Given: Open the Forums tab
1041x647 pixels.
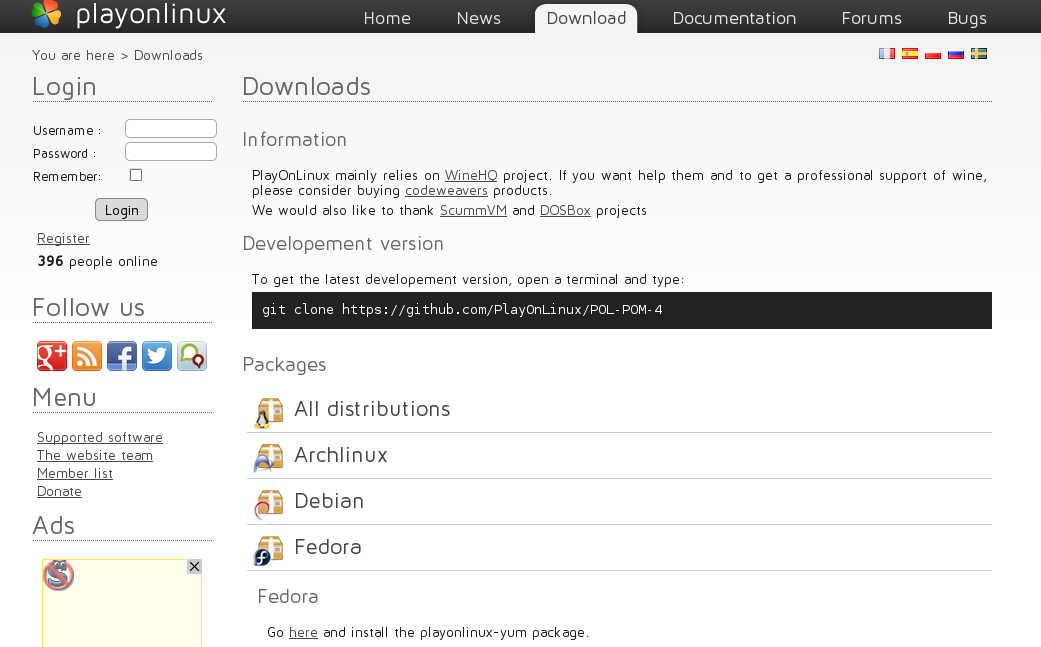Looking at the screenshot, I should point(872,18).
